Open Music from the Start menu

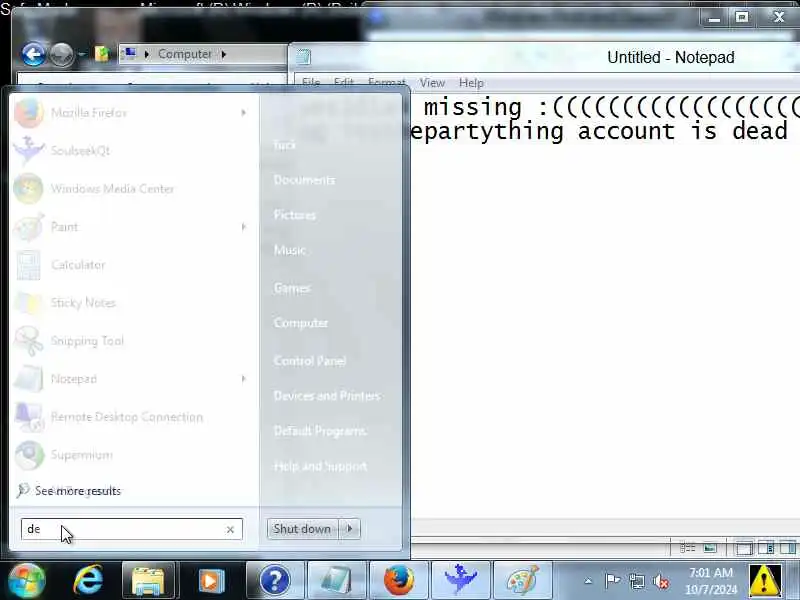289,250
